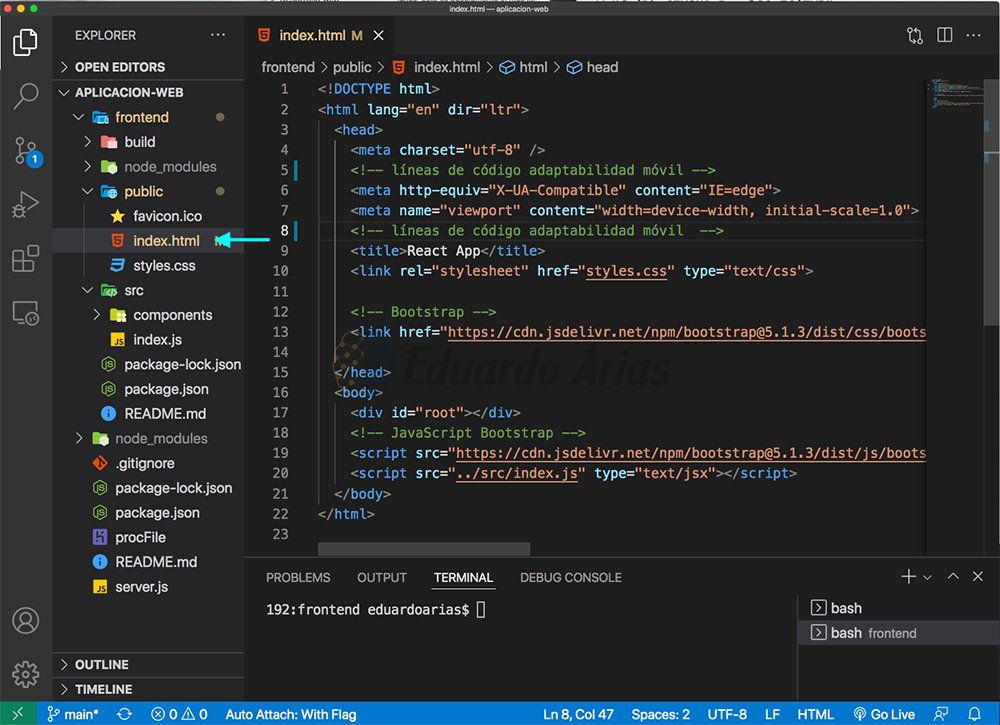Image resolution: width=1000 pixels, height=725 pixels.
Task: Switch to the DEBUG CONSOLE tab
Action: [571, 577]
